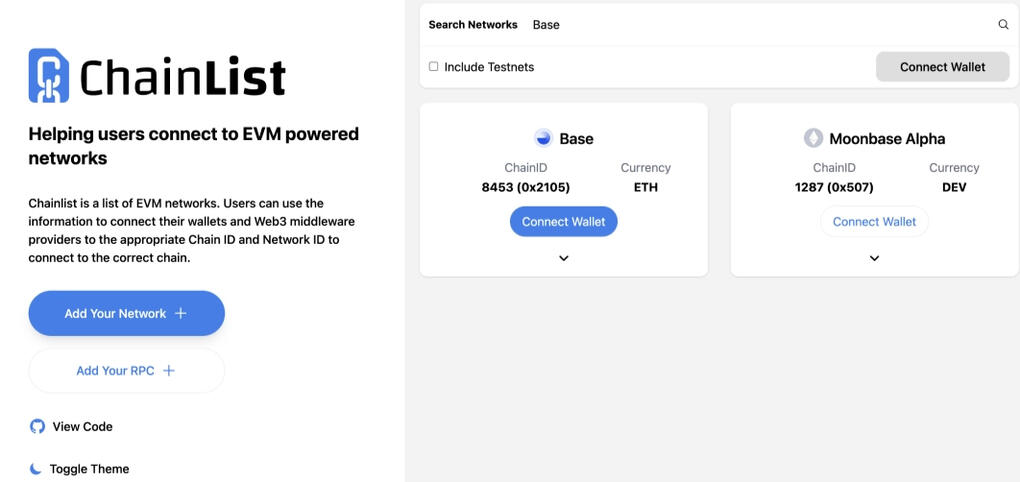Click the Base network logo icon
Viewport: 1020px width, 482px height.
coord(543,139)
